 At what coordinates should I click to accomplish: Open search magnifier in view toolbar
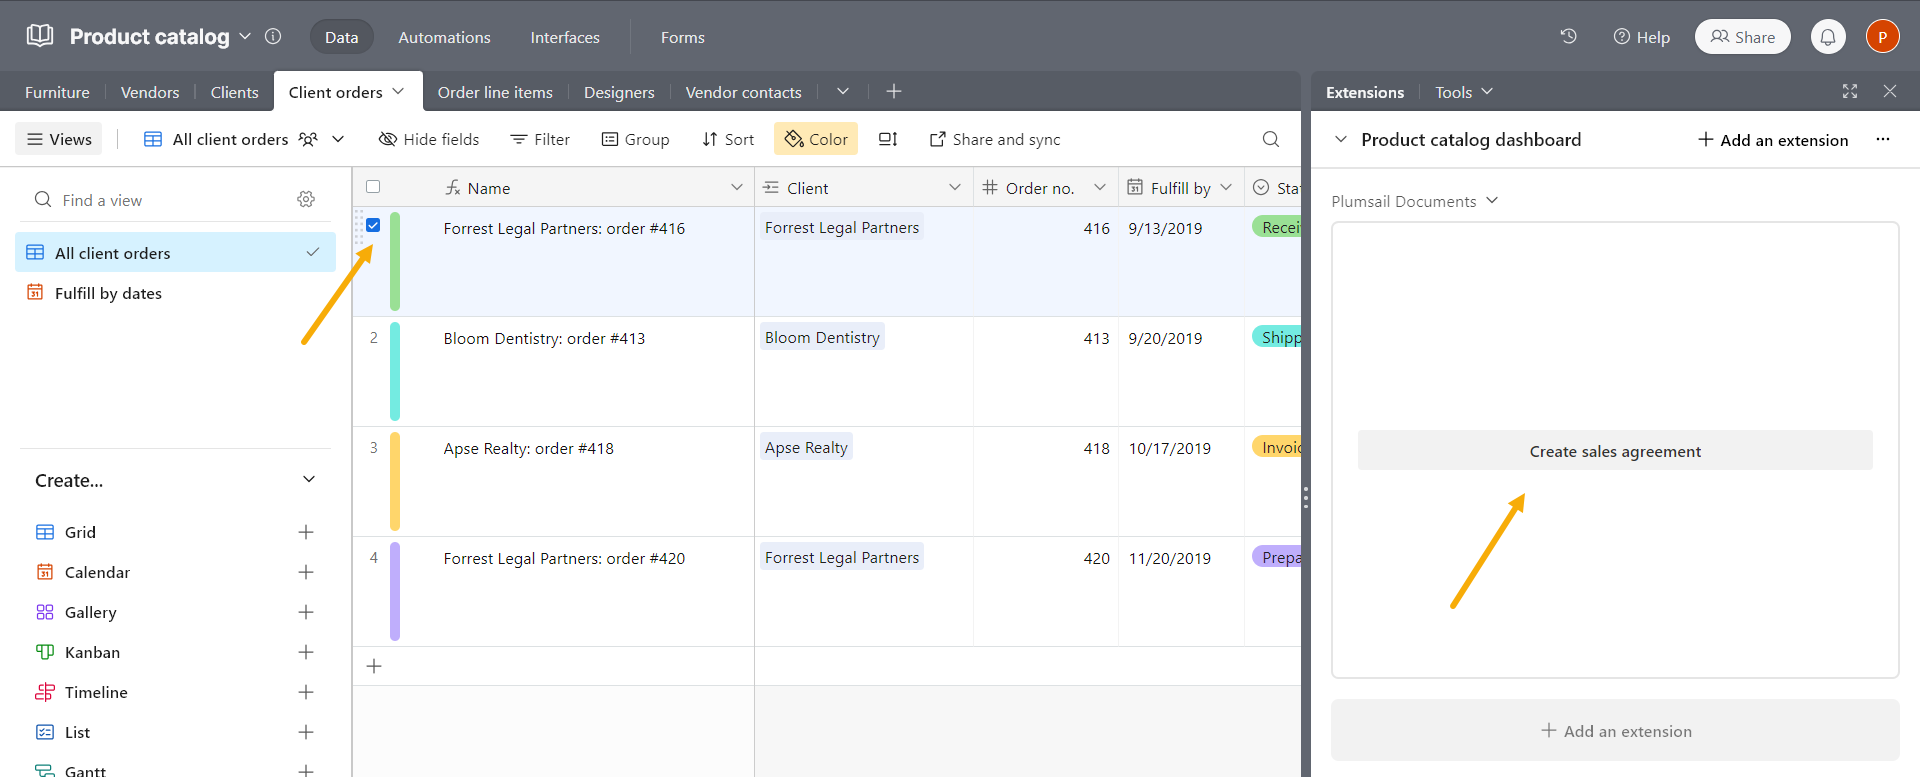(x=1271, y=139)
